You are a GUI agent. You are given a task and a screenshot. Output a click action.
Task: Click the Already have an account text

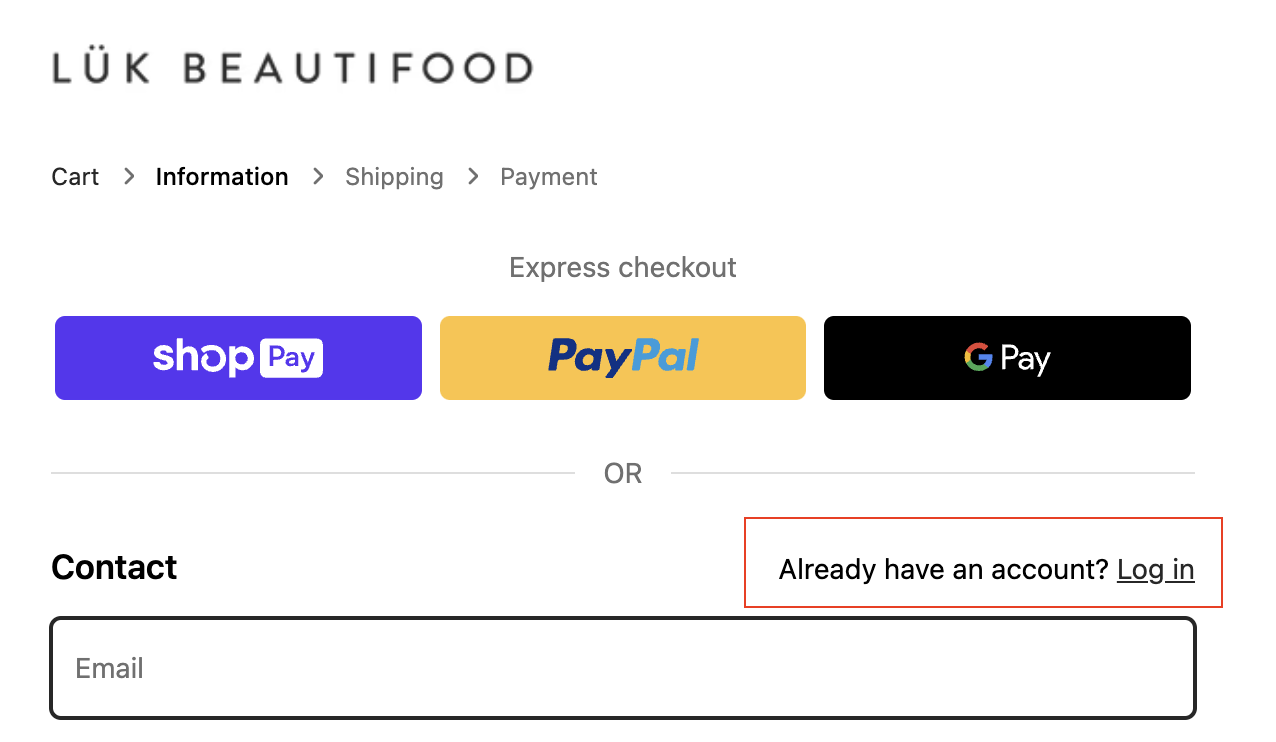pyautogui.click(x=944, y=570)
